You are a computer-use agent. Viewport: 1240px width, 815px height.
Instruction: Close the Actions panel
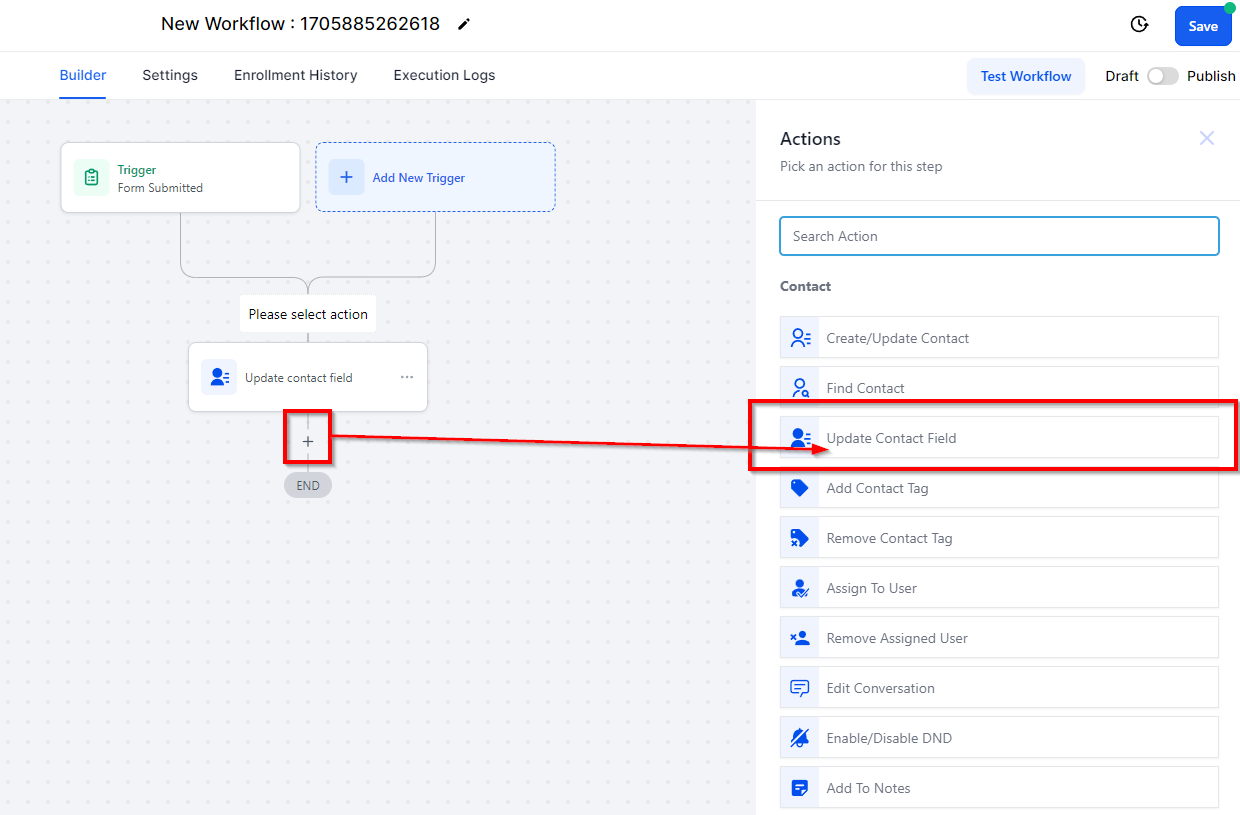pos(1207,138)
